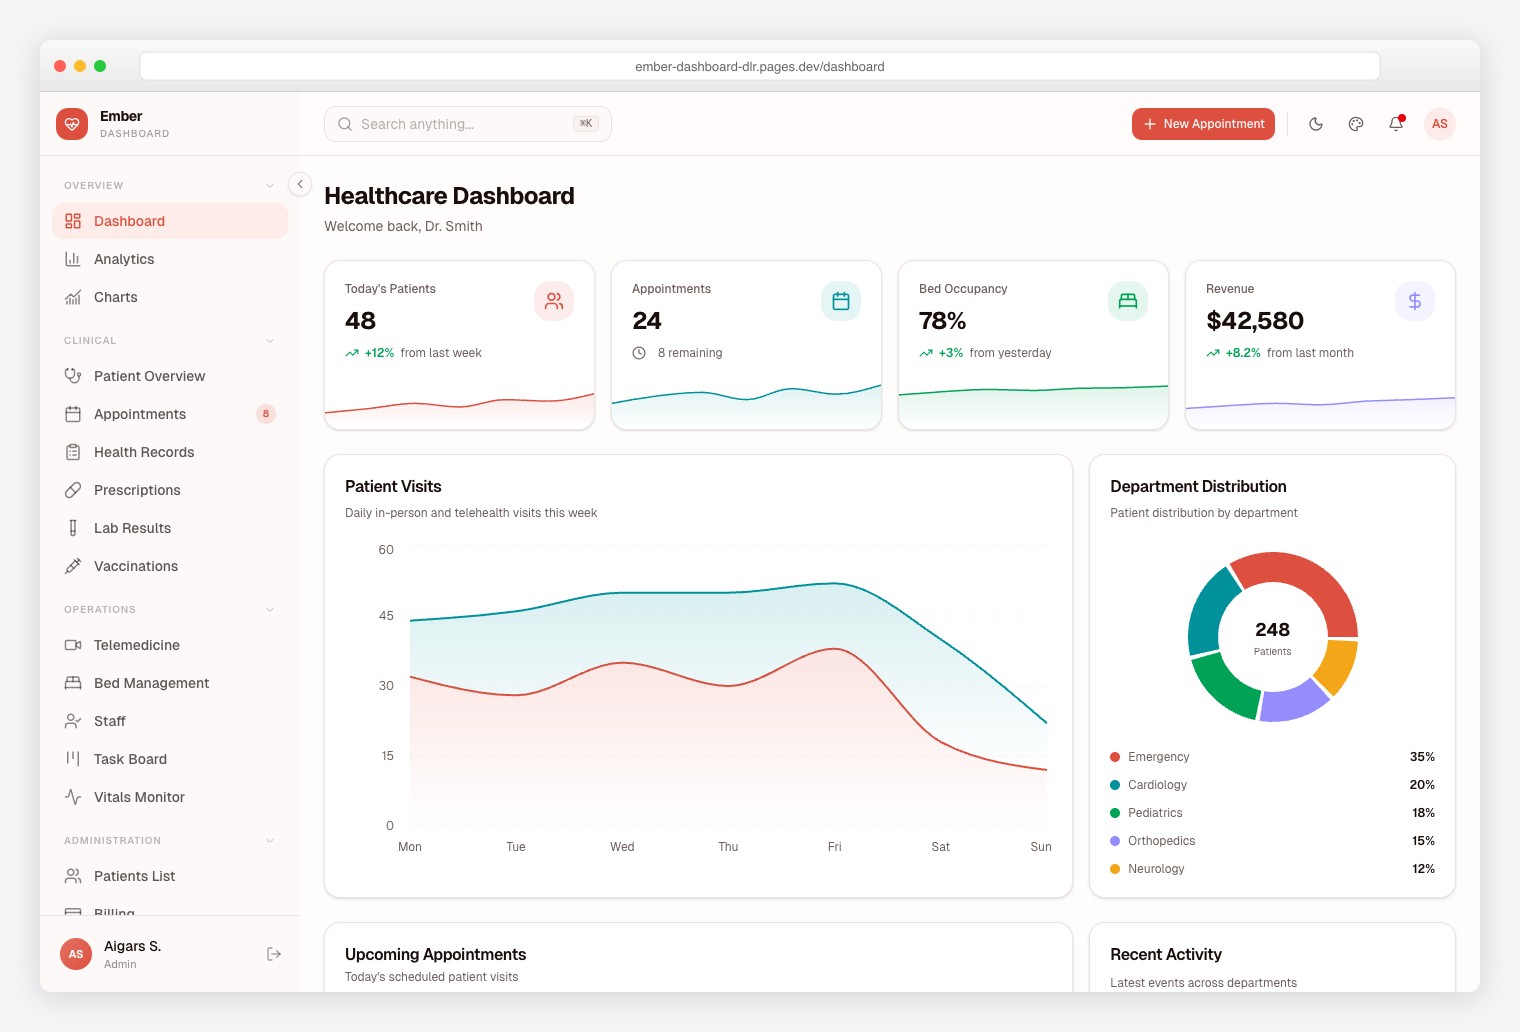Open the theme palette picker
The image size is (1520, 1032).
[x=1356, y=124]
